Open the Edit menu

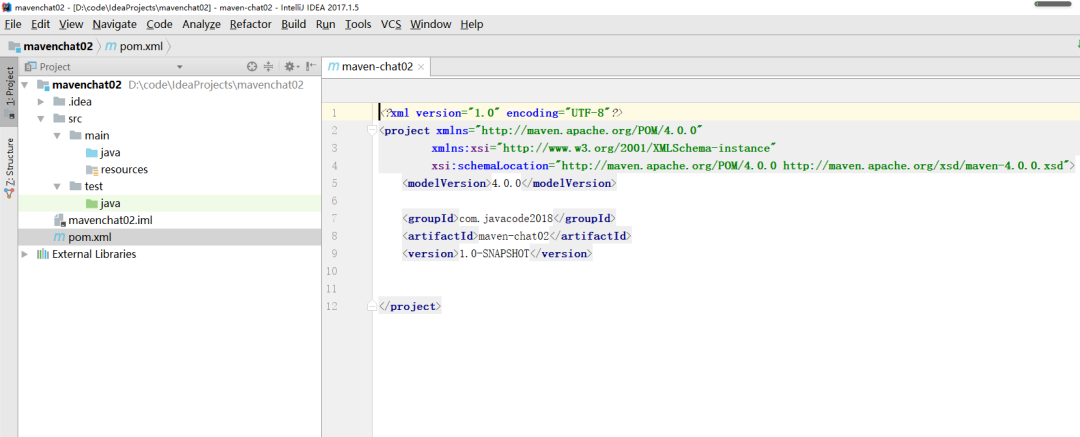pyautogui.click(x=41, y=24)
